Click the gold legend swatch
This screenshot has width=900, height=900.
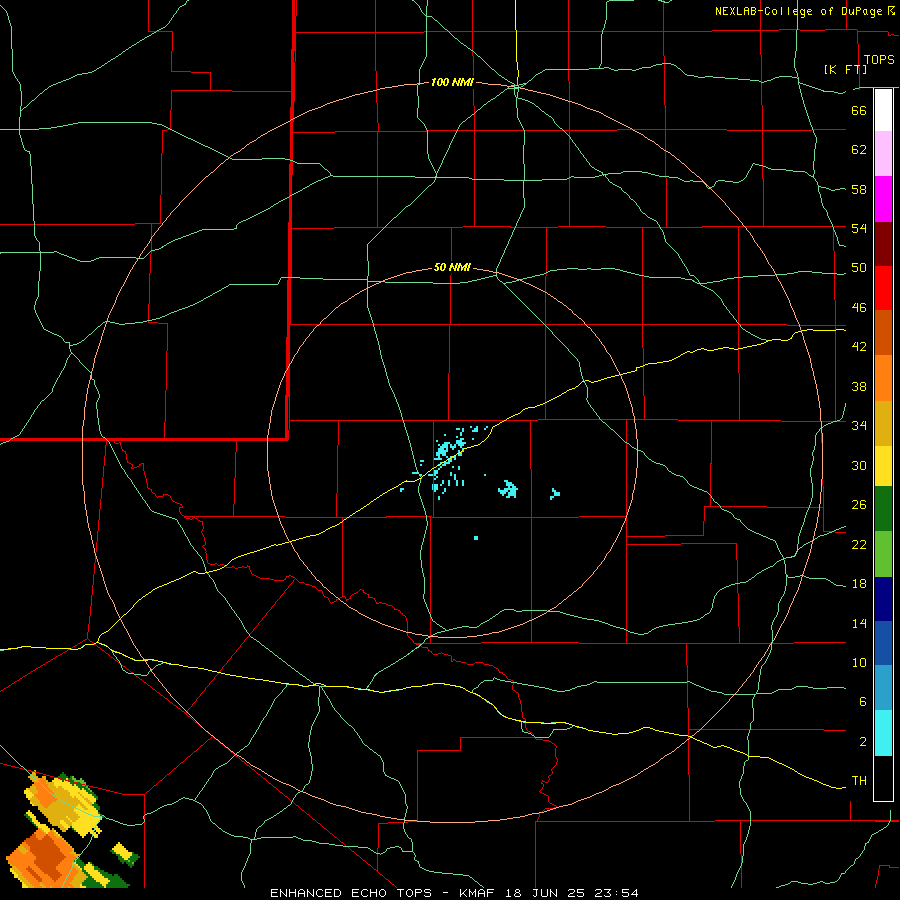coord(883,423)
